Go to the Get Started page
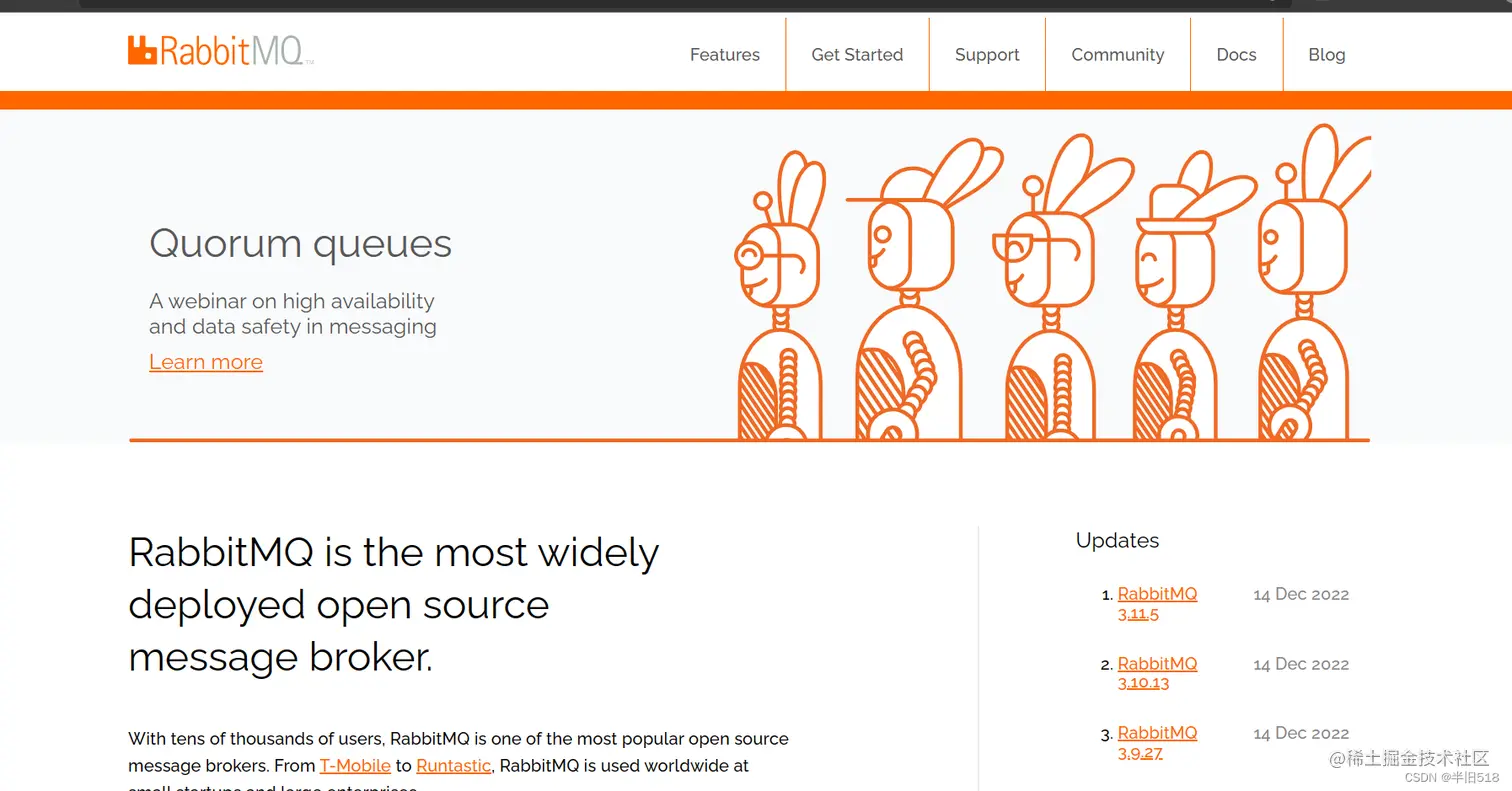 pyautogui.click(x=857, y=55)
